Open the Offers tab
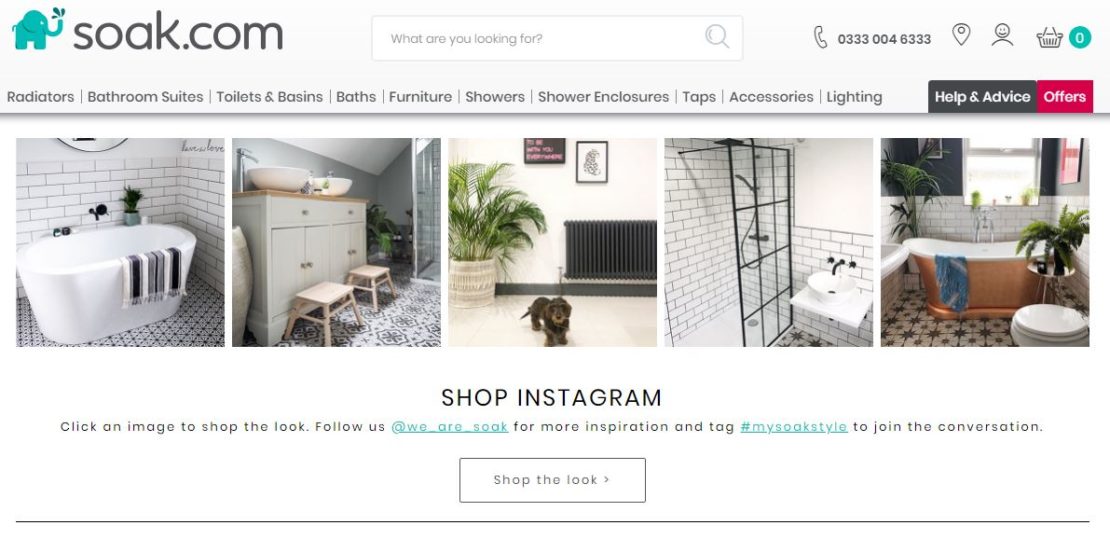The image size is (1110, 553). tap(1065, 97)
